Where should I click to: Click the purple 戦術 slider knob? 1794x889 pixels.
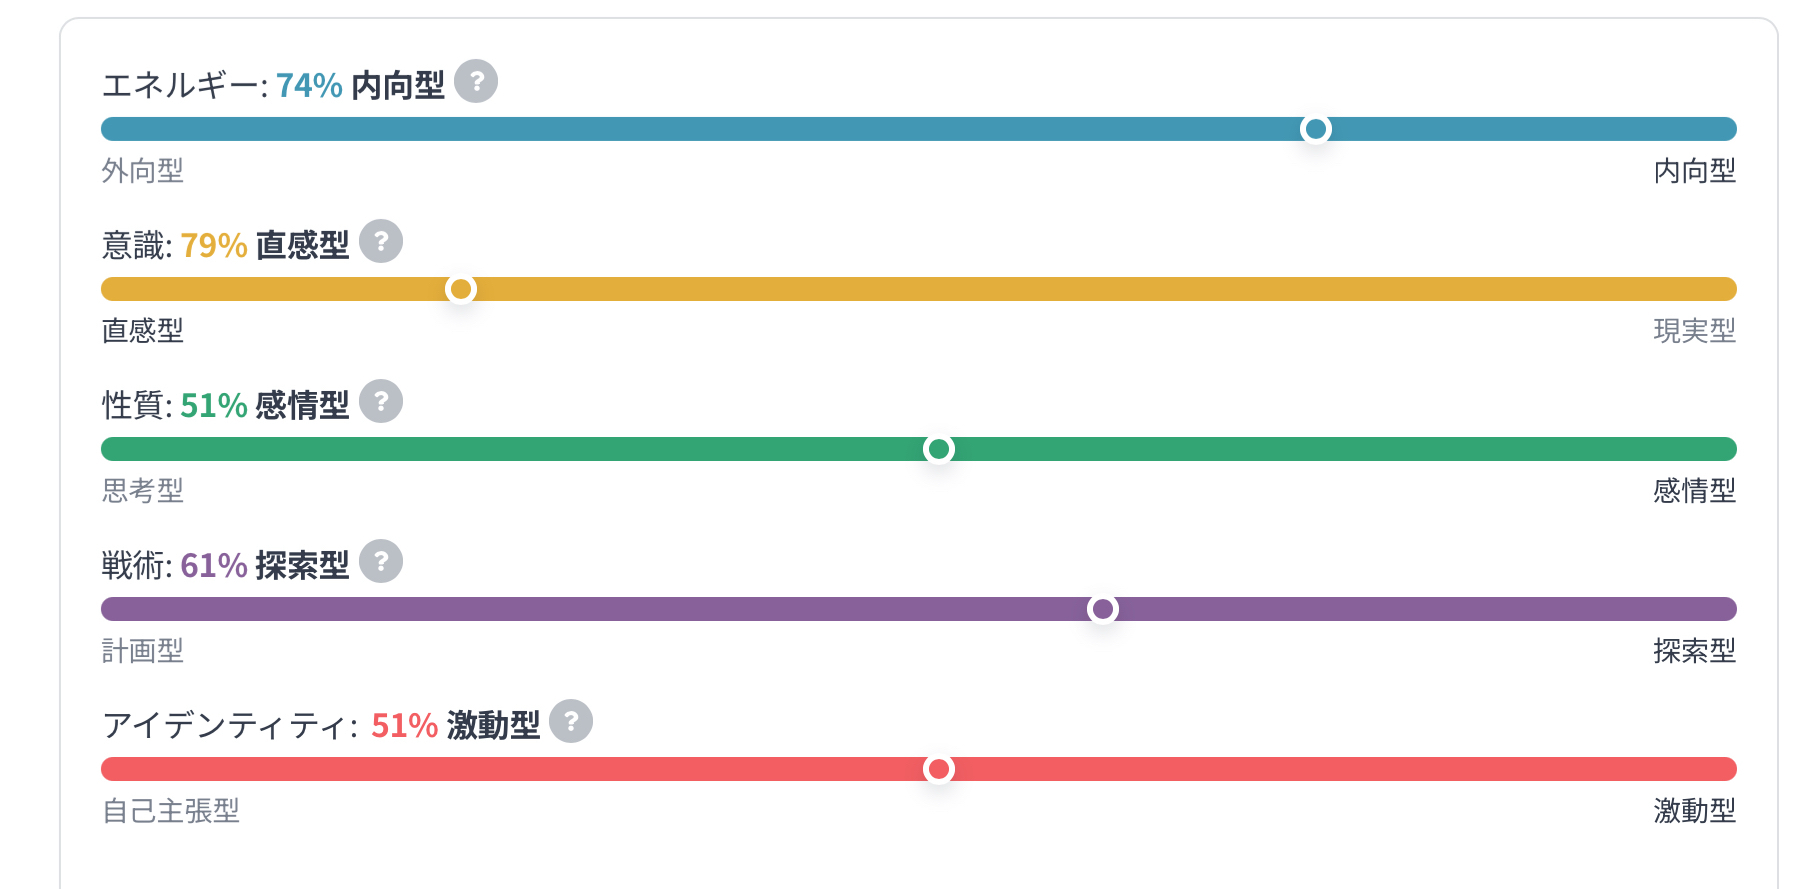(x=1103, y=609)
